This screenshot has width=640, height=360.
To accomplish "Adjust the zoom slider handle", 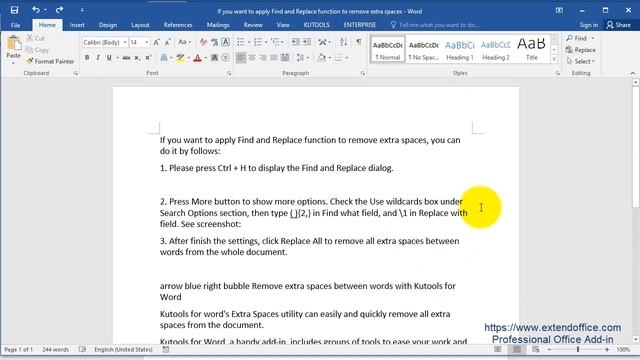I will coord(578,349).
